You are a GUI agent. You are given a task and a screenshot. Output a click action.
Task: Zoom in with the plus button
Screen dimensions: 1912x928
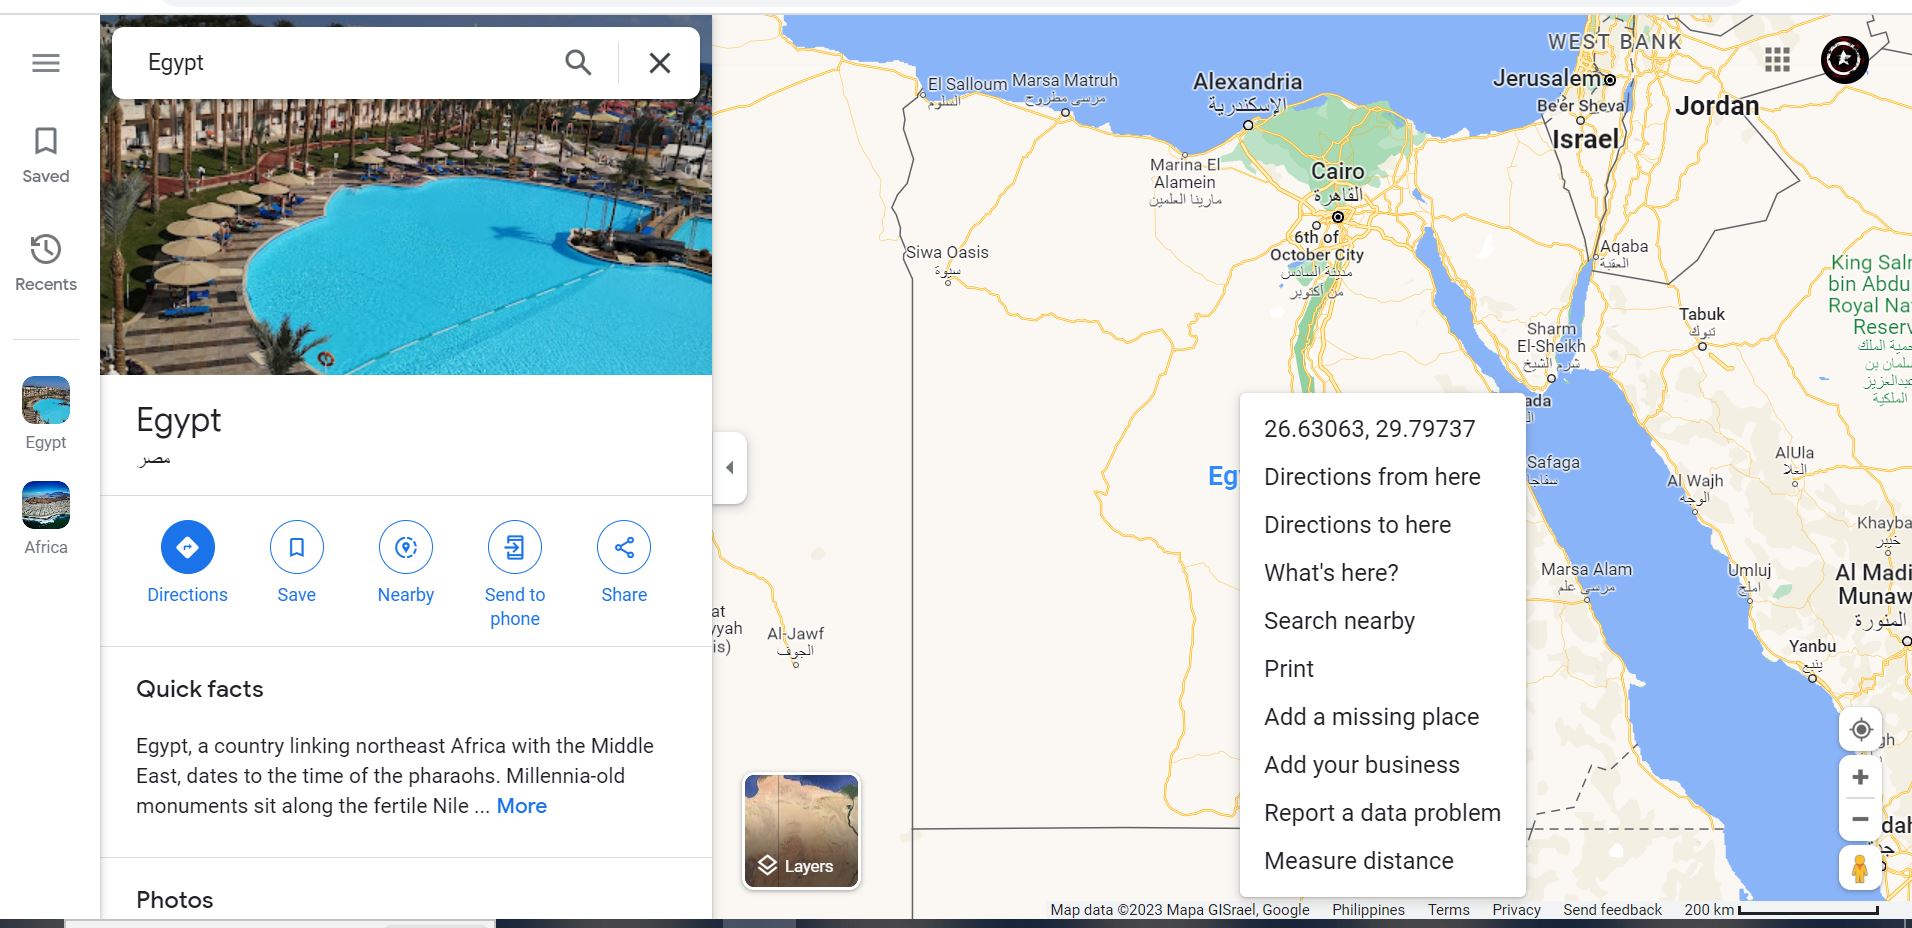pyautogui.click(x=1861, y=777)
